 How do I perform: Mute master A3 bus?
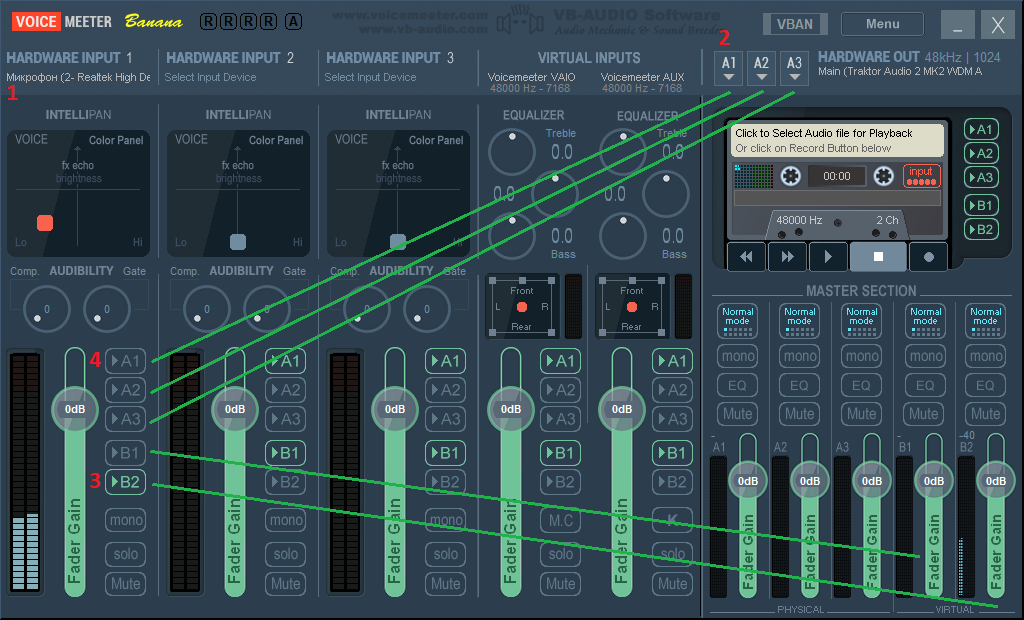click(861, 414)
